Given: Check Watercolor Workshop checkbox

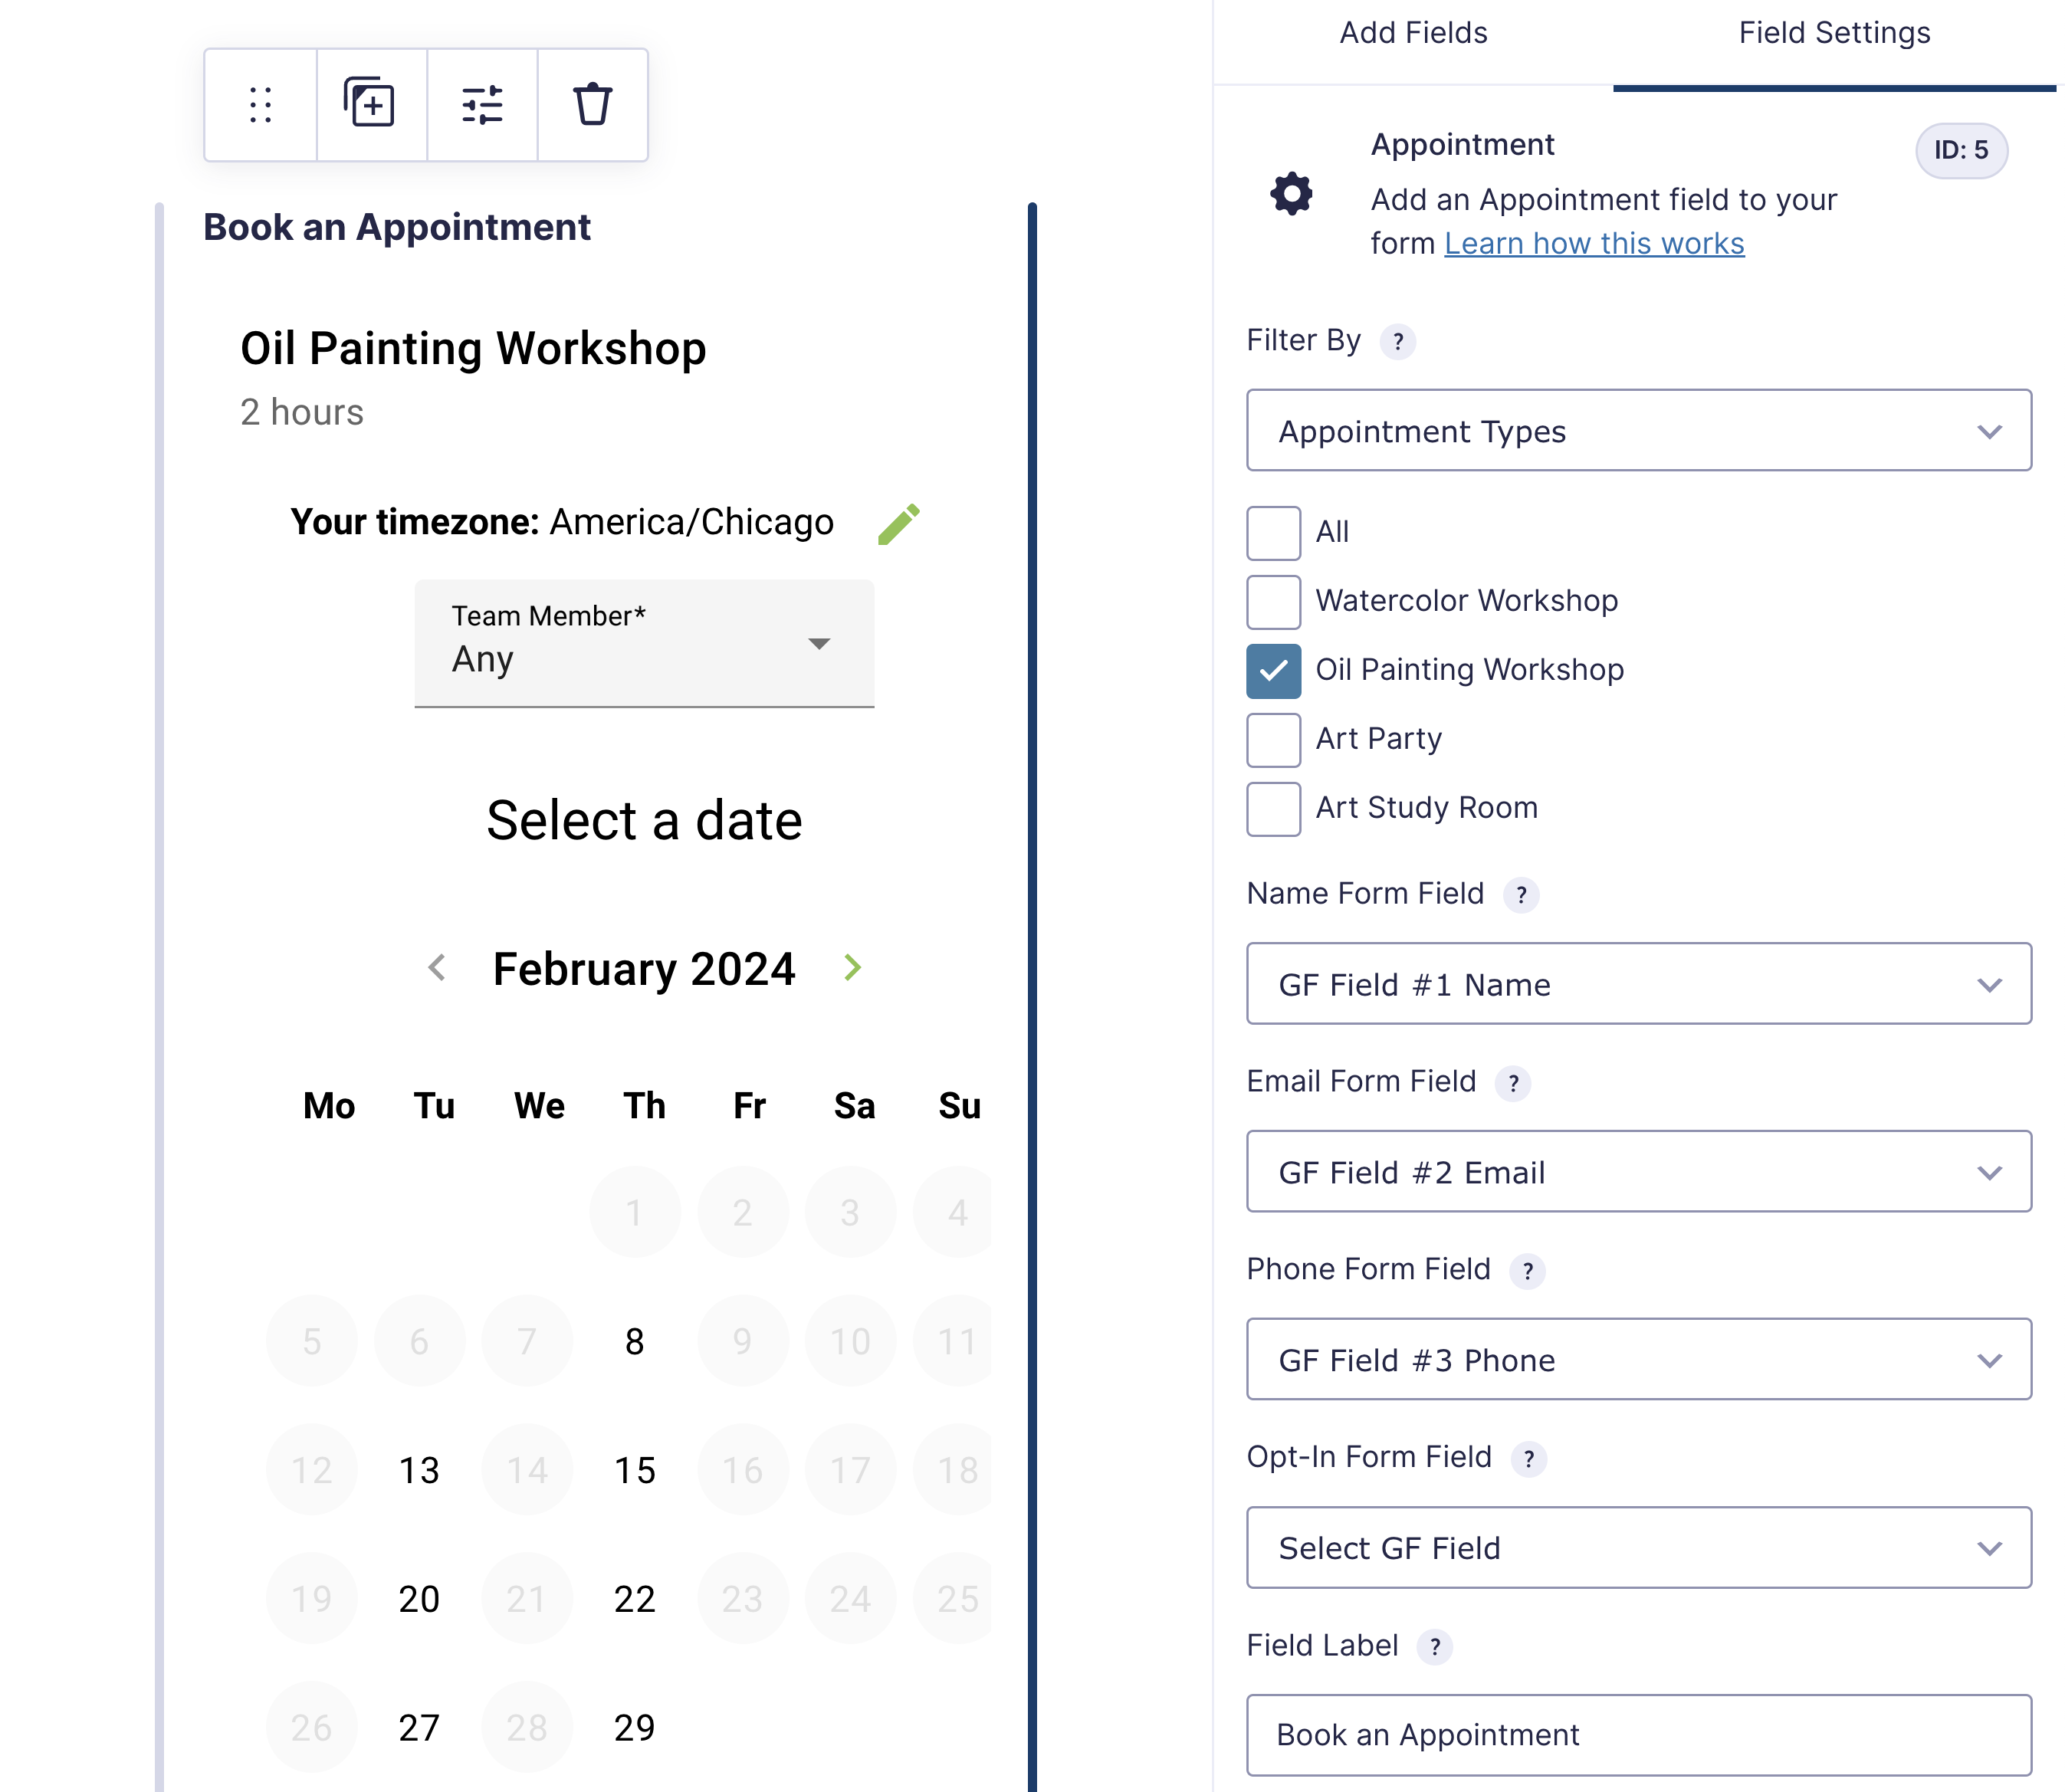Looking at the screenshot, I should [x=1273, y=602].
